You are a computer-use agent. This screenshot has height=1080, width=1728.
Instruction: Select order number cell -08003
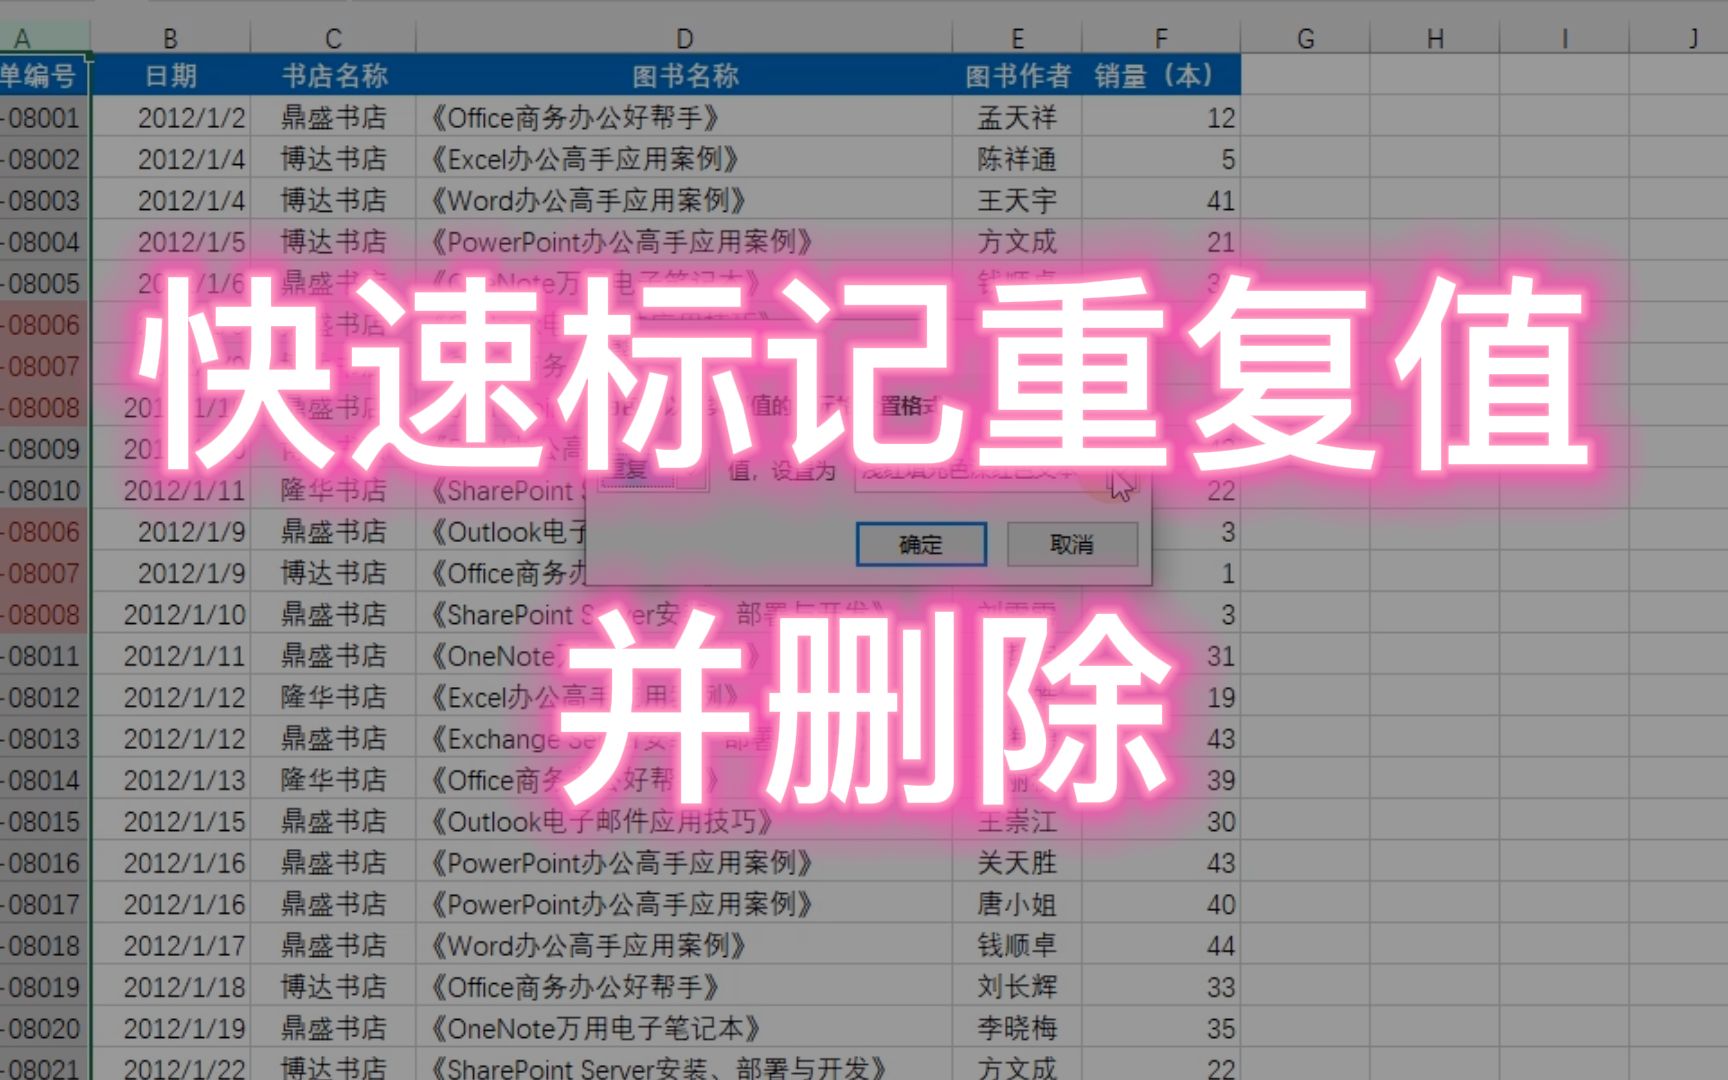(x=45, y=200)
